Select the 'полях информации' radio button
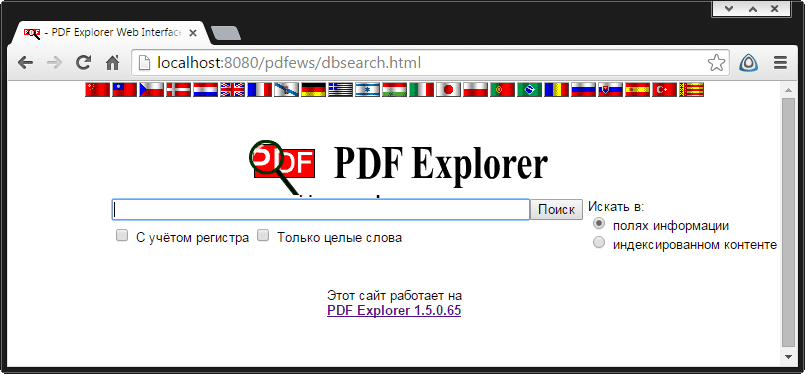 pyautogui.click(x=599, y=223)
